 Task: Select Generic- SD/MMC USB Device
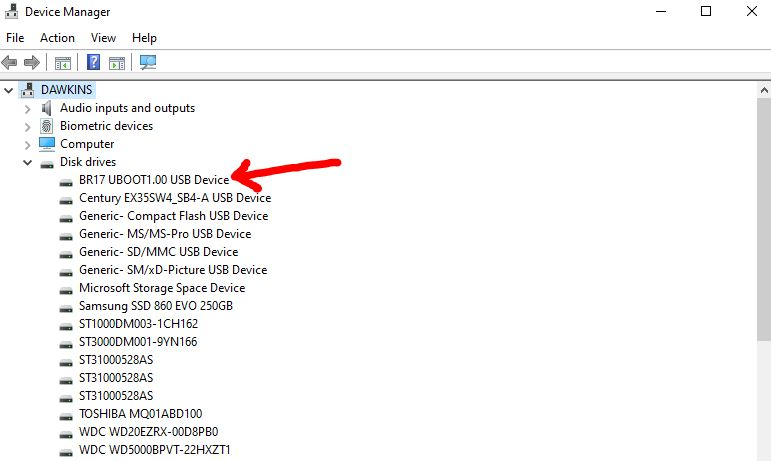158,252
